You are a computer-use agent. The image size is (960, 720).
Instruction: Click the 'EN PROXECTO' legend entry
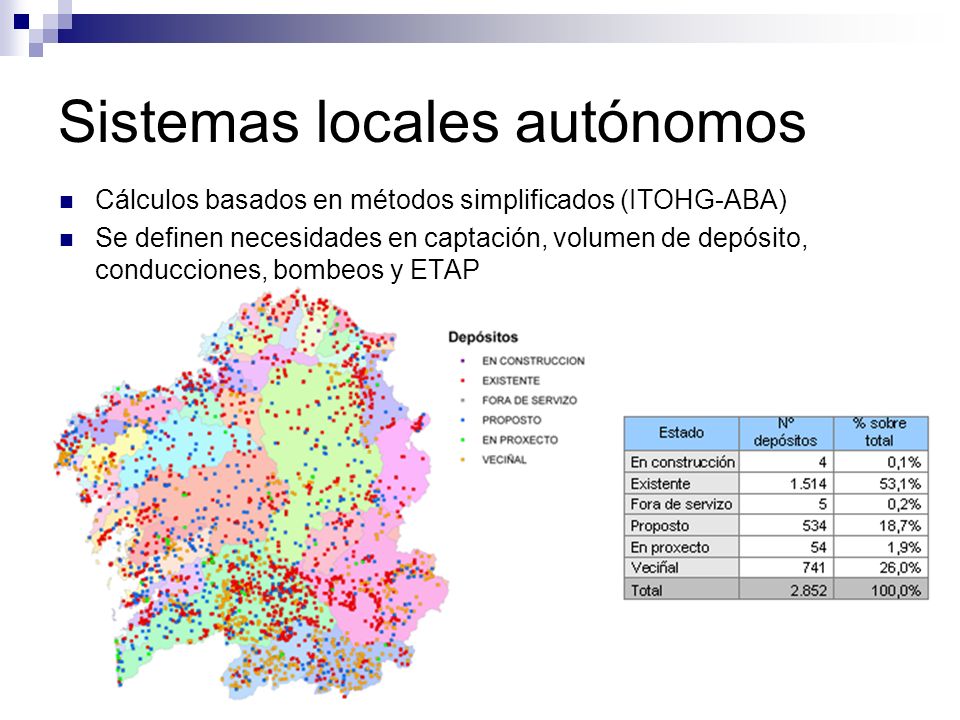pyautogui.click(x=520, y=440)
